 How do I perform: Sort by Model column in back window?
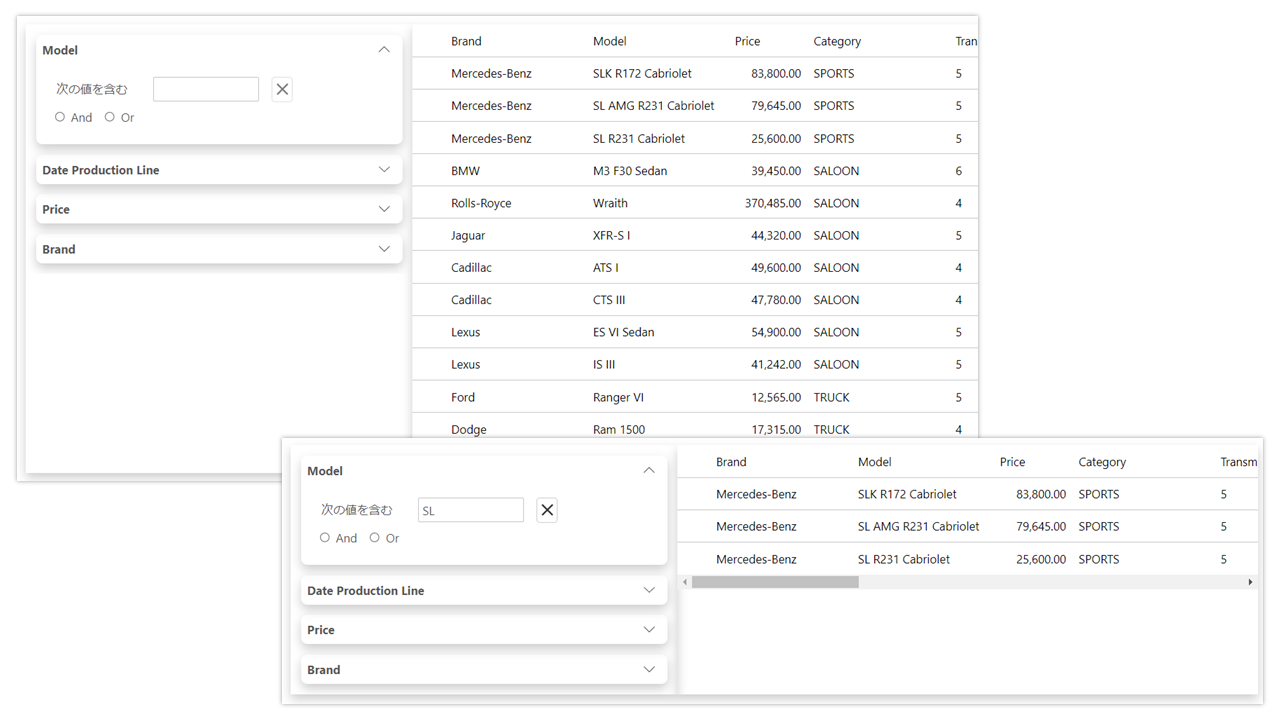coord(610,41)
